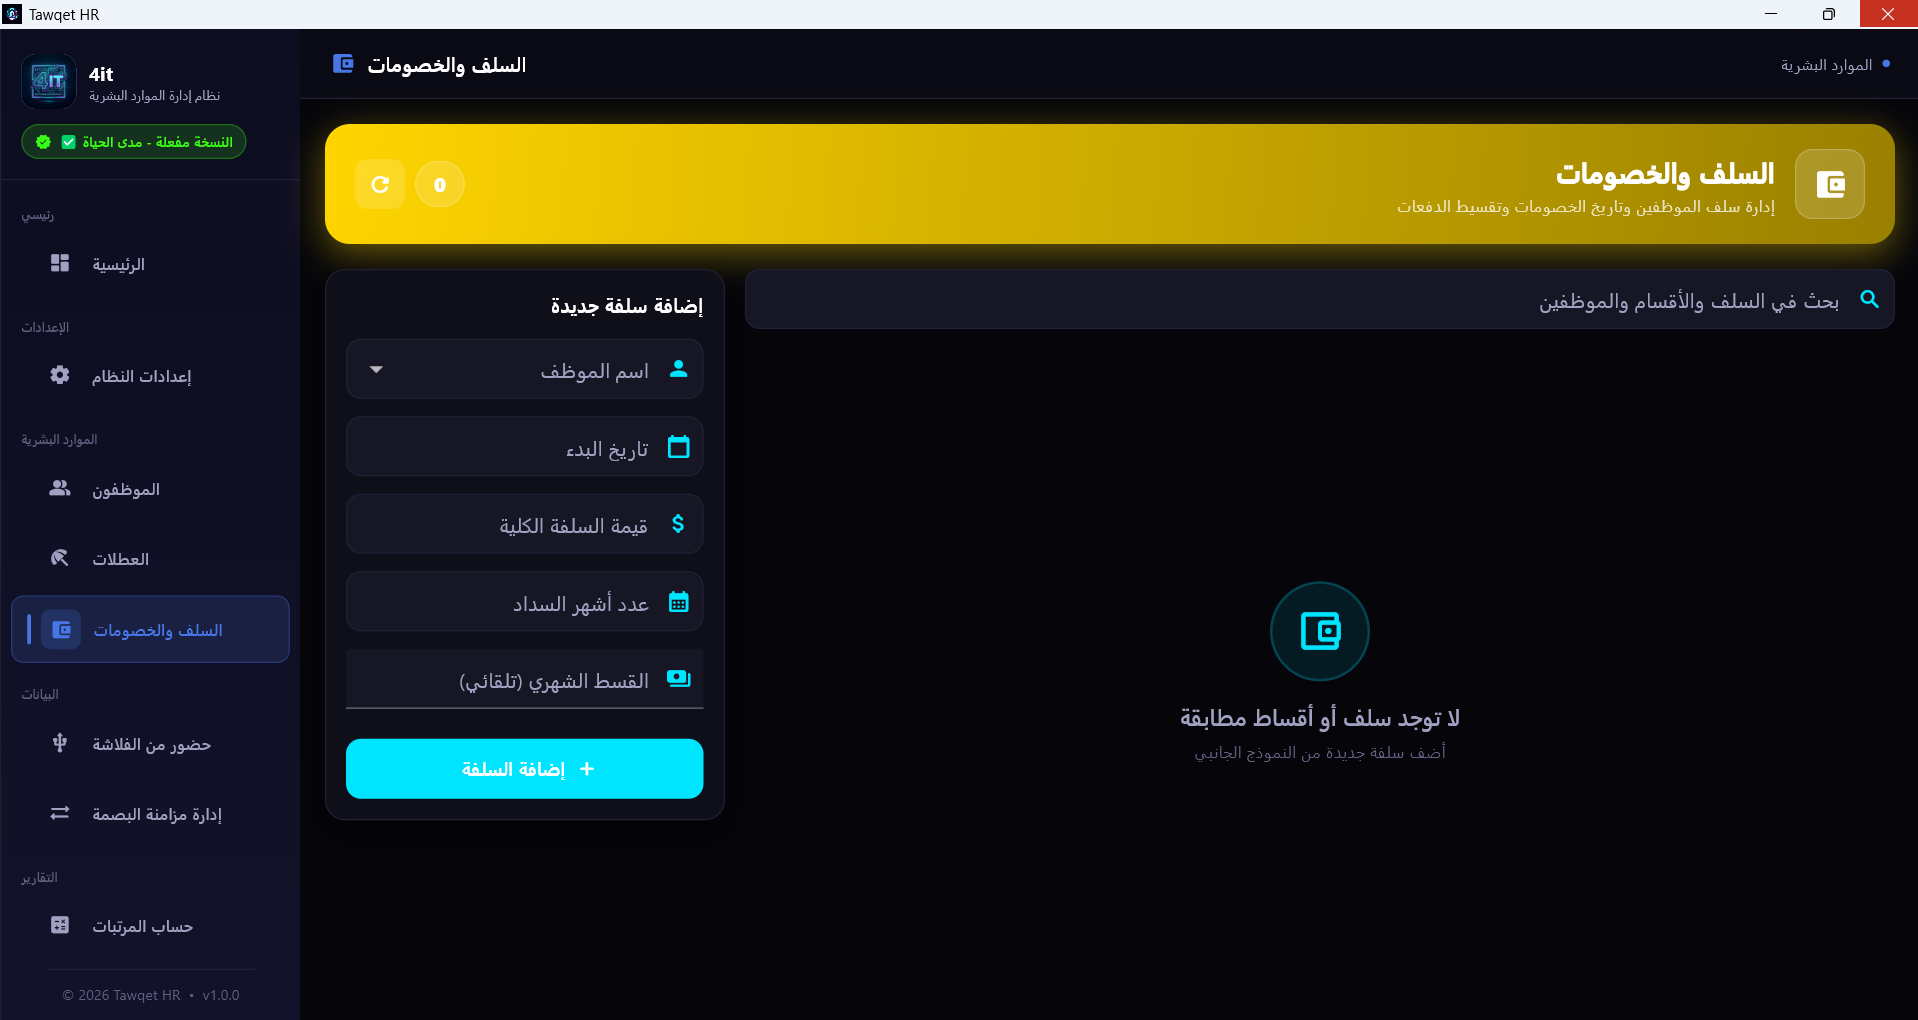Screen dimensions: 1918x1020
Task: Click calculator icon for حساب المرتبات
Action: [x=60, y=925]
